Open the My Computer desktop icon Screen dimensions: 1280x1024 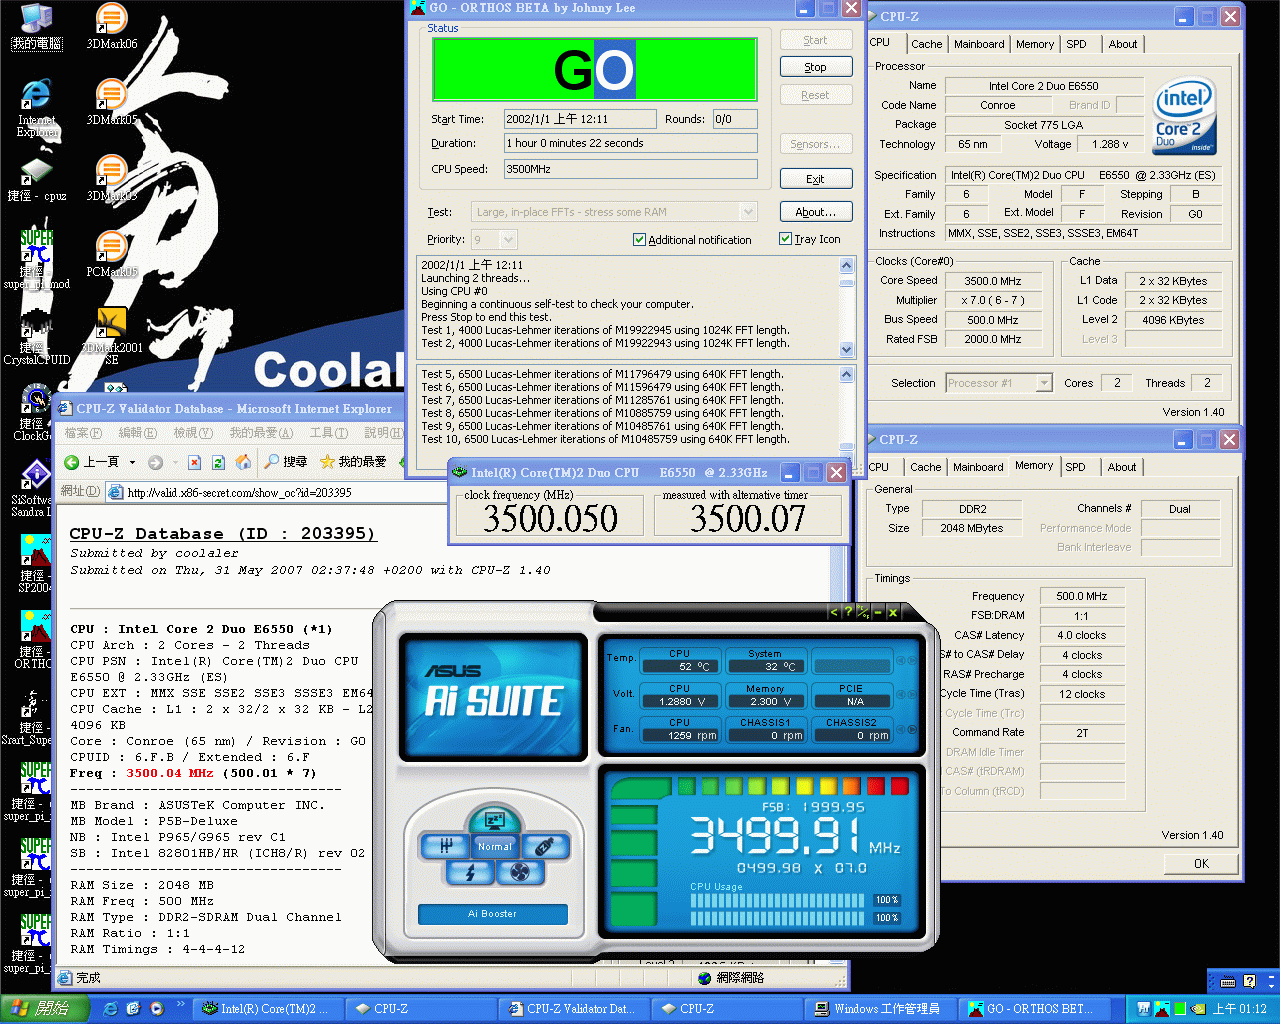coord(37,26)
